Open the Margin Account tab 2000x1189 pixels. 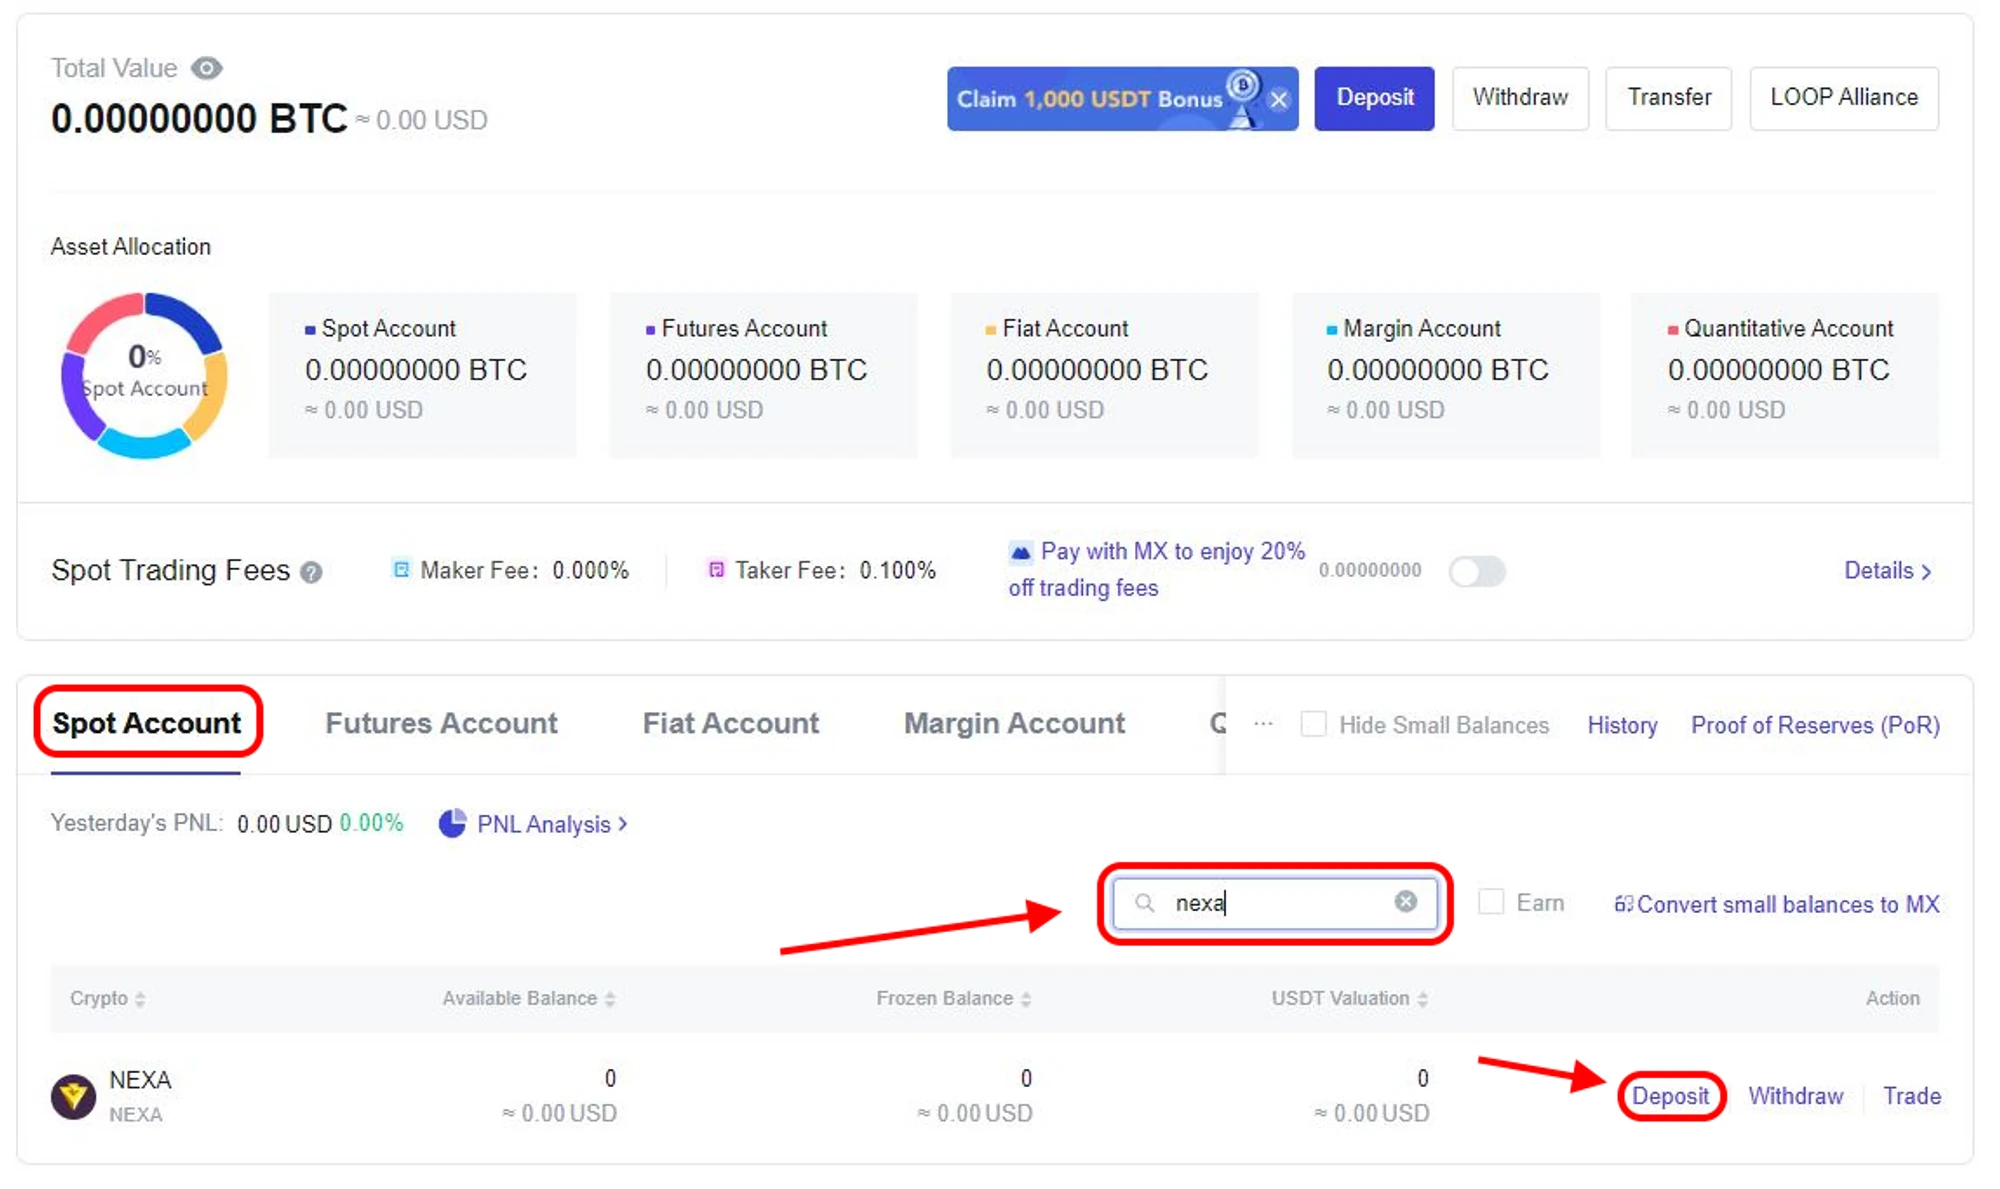click(x=1014, y=723)
